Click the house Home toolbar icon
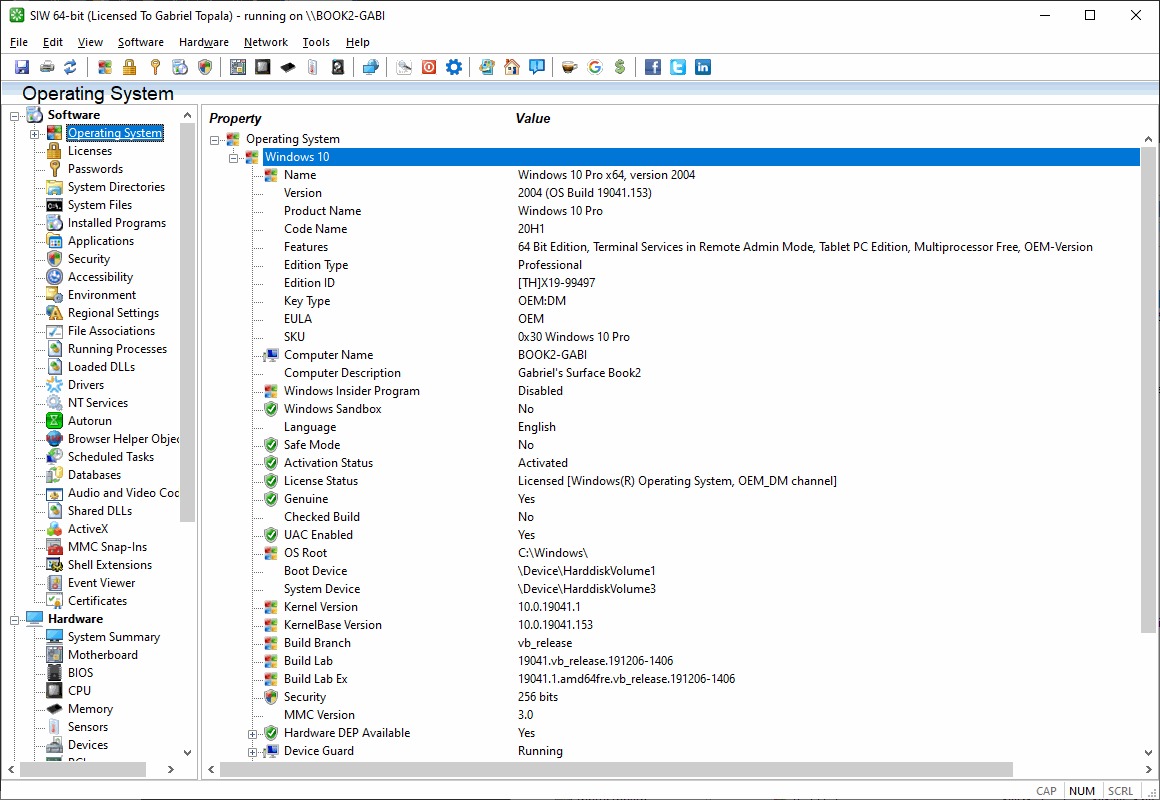 pos(512,67)
